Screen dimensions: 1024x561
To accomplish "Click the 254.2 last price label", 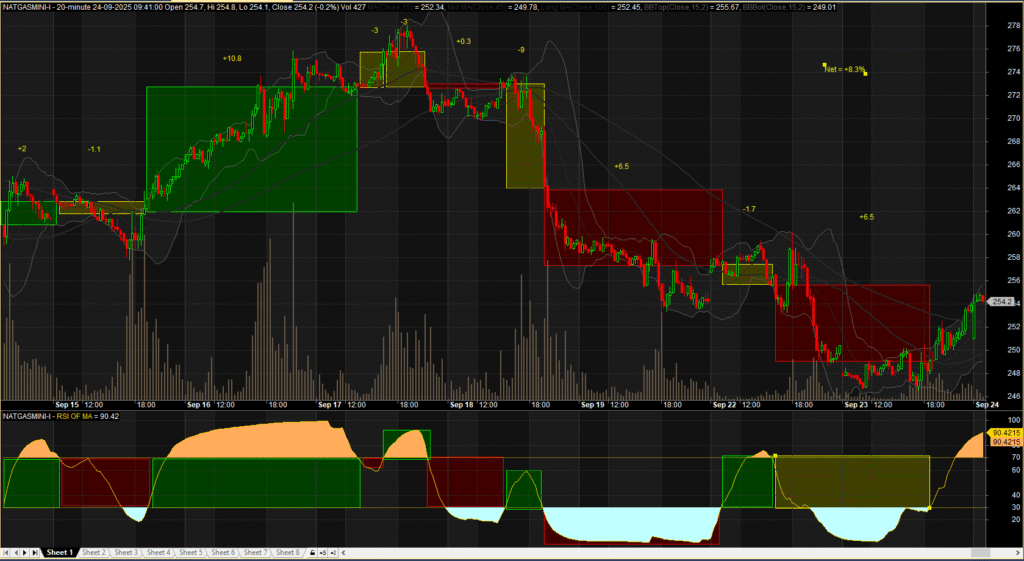I will (1001, 302).
